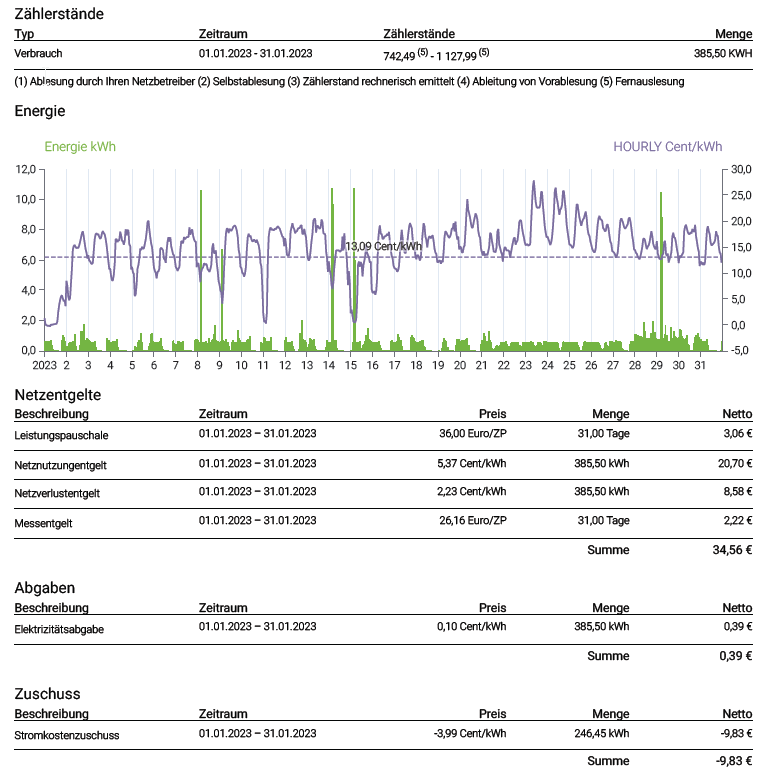Click the 3,06 € Leistungspauschale amount

[738, 433]
